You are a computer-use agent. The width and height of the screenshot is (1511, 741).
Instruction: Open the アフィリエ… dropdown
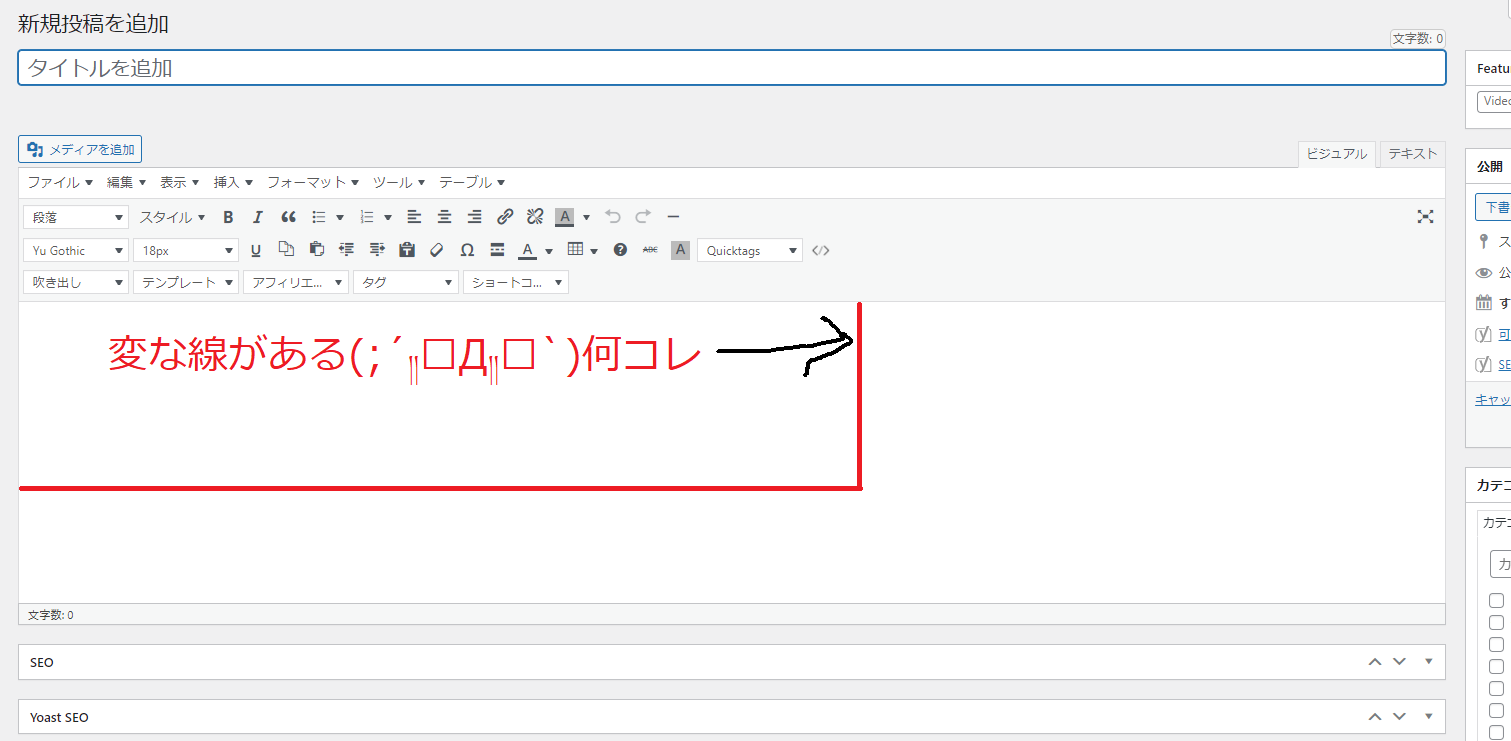pyautogui.click(x=296, y=282)
